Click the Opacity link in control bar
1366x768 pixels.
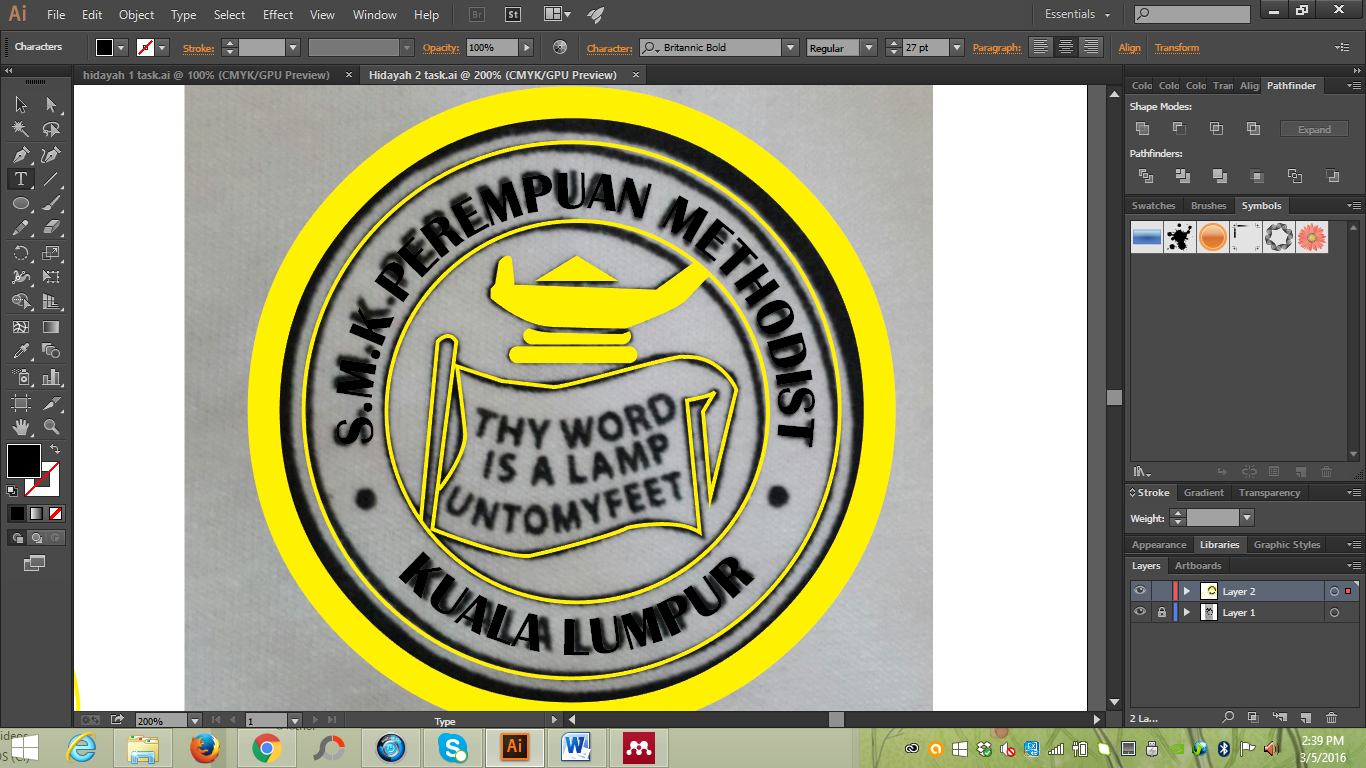[x=440, y=48]
